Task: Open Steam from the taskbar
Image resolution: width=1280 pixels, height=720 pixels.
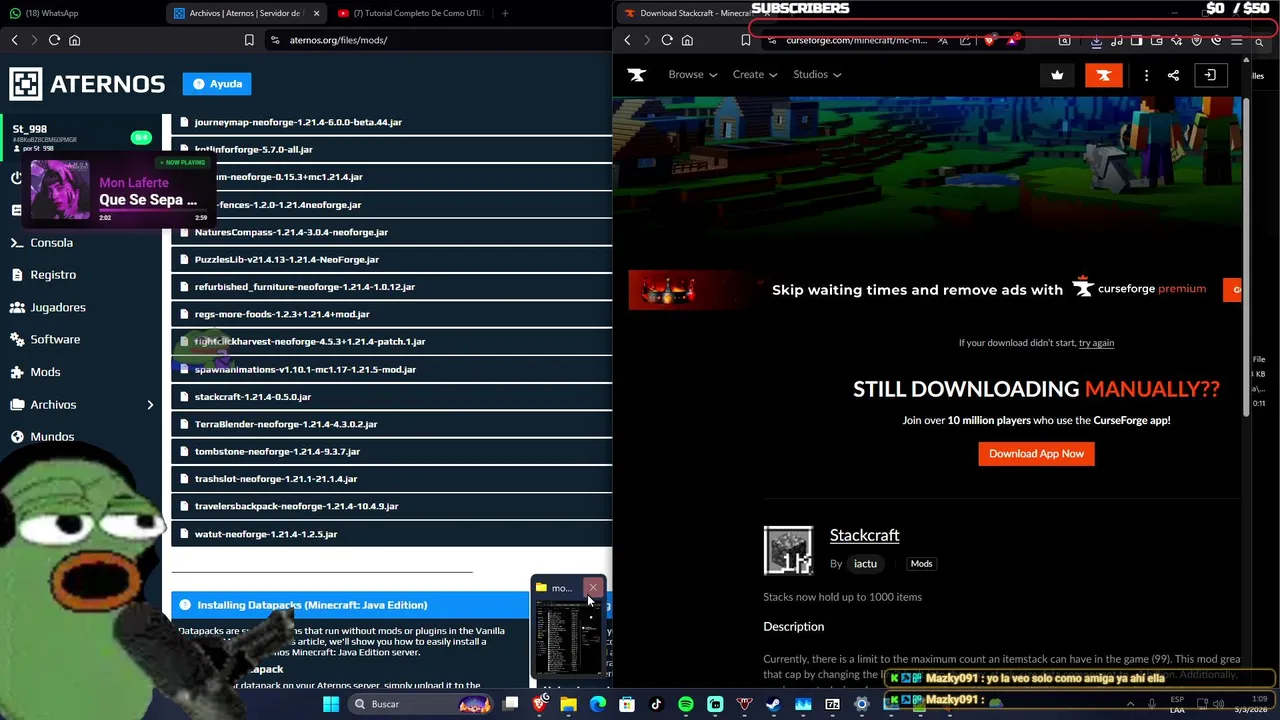Action: 773,704
